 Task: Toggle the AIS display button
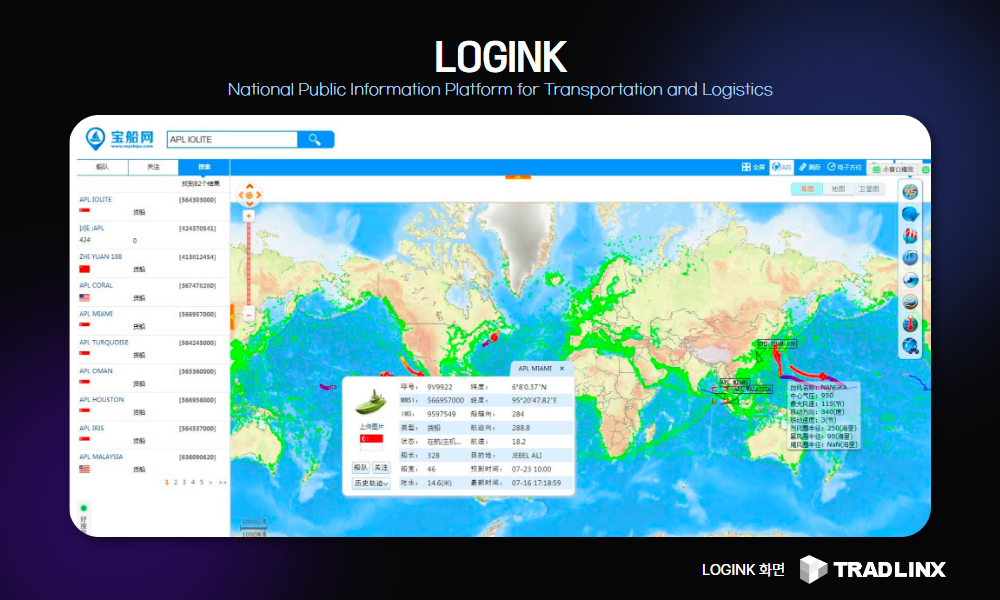[x=781, y=167]
